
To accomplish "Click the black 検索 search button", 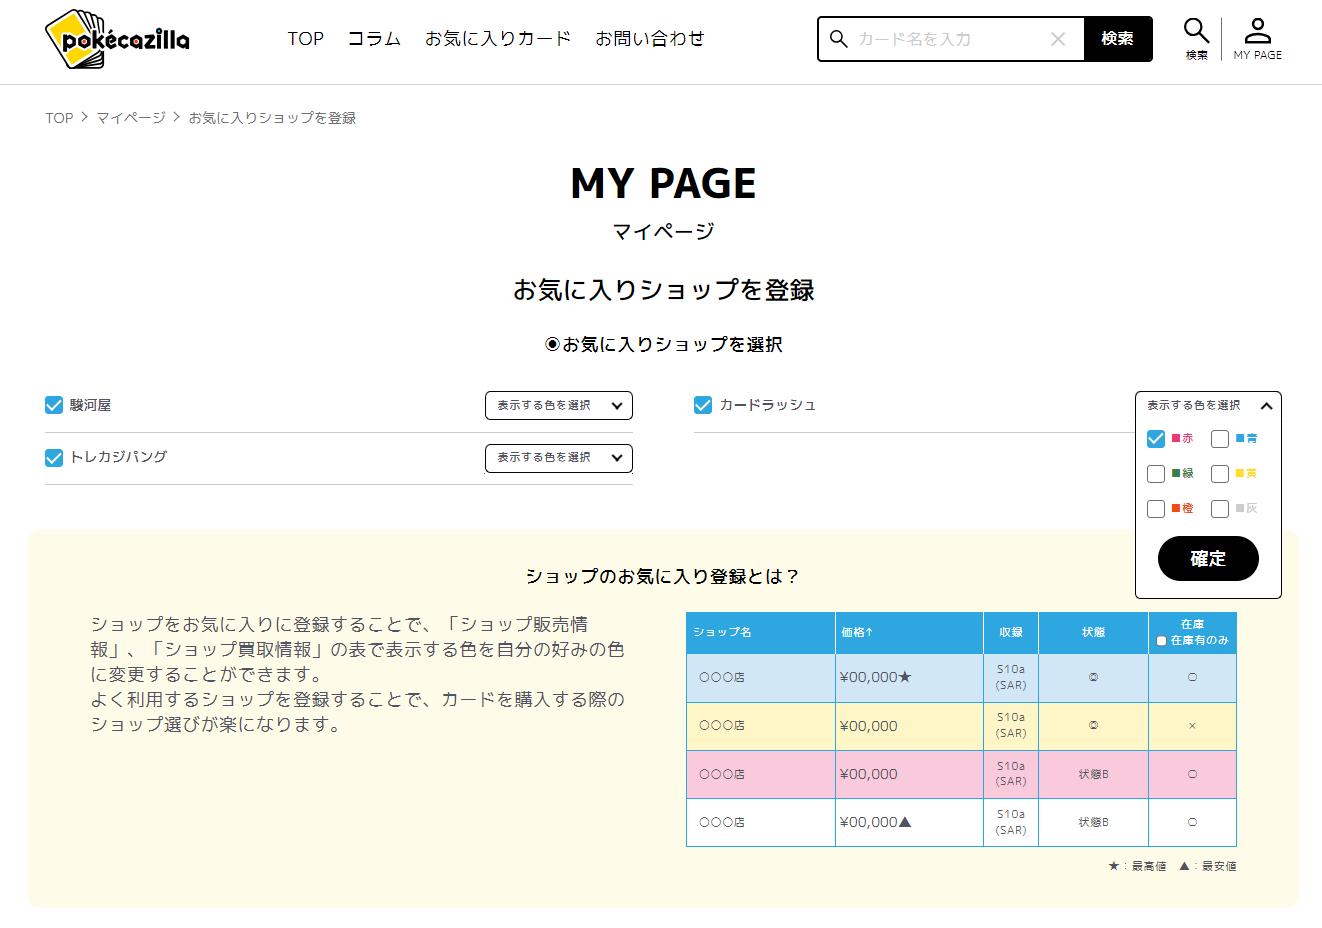I will click(1118, 39).
